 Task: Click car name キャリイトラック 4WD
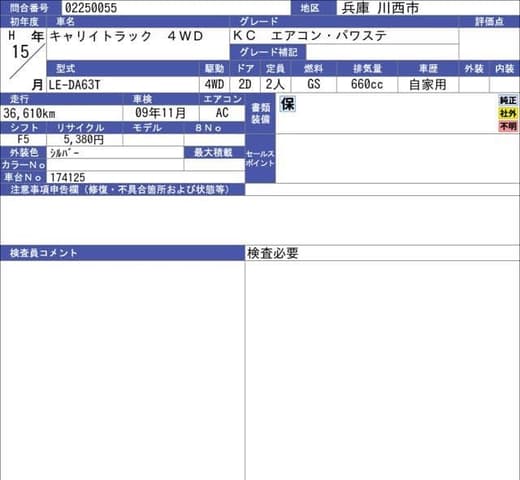click(126, 36)
